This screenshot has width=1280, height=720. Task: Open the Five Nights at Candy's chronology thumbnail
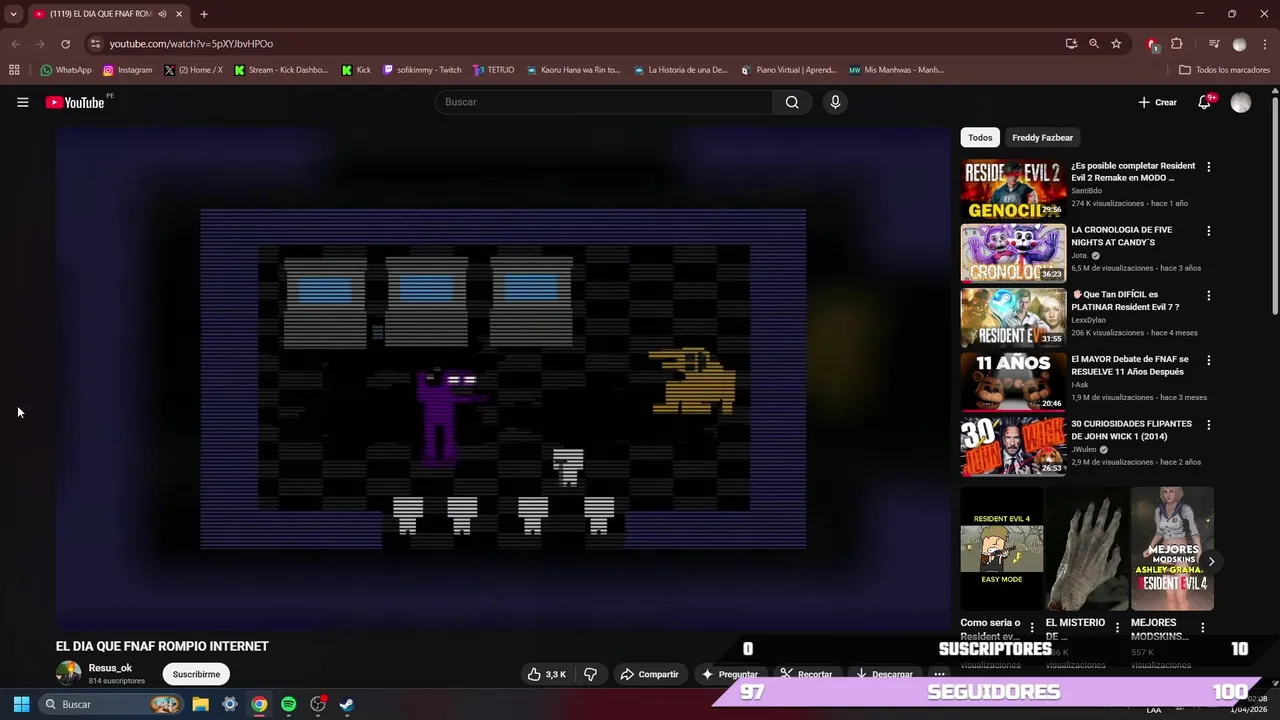(x=1013, y=253)
